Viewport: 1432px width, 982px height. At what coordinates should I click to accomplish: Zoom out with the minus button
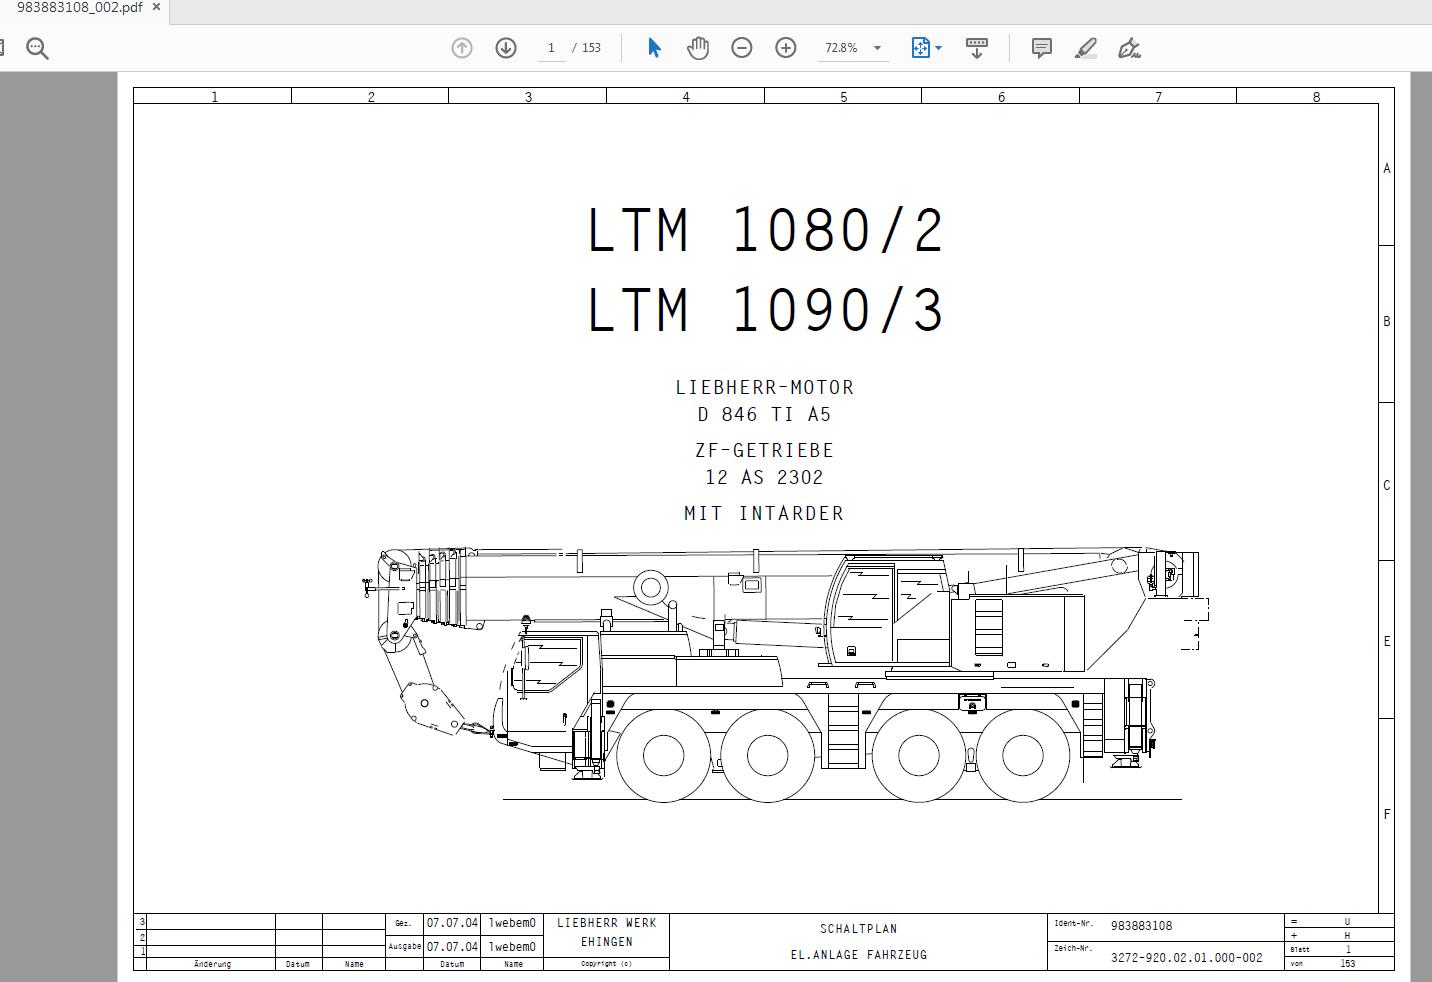[742, 48]
